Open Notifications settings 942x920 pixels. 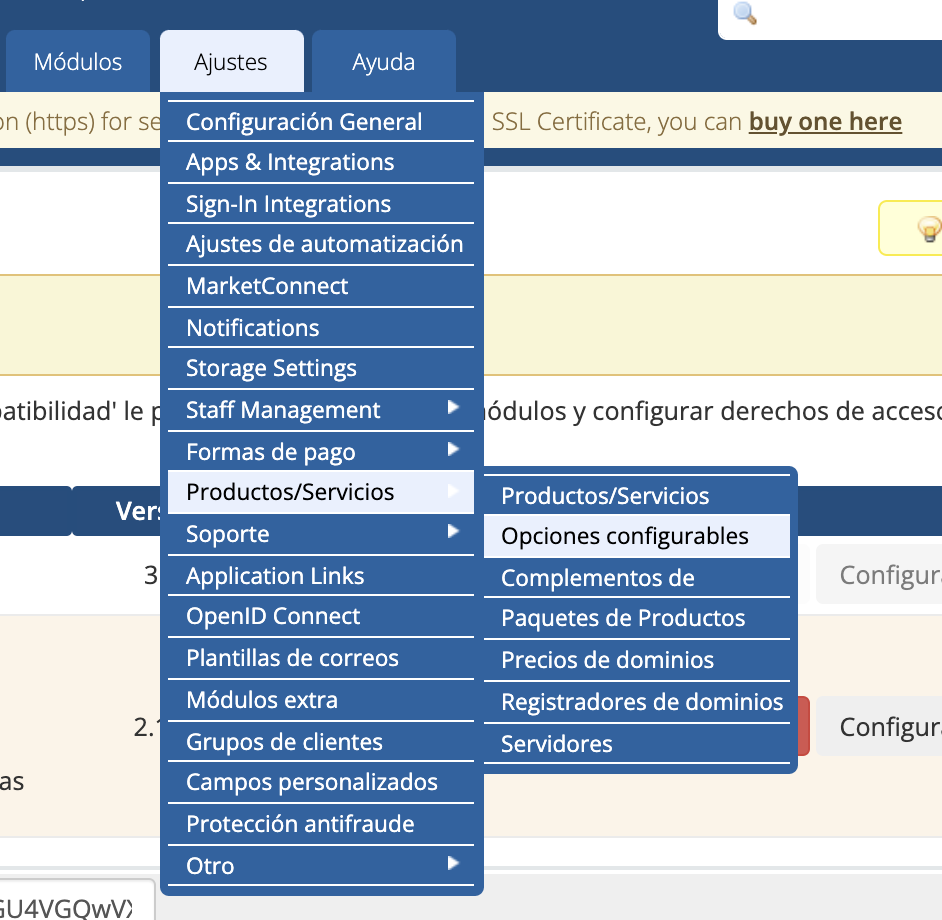(x=321, y=328)
